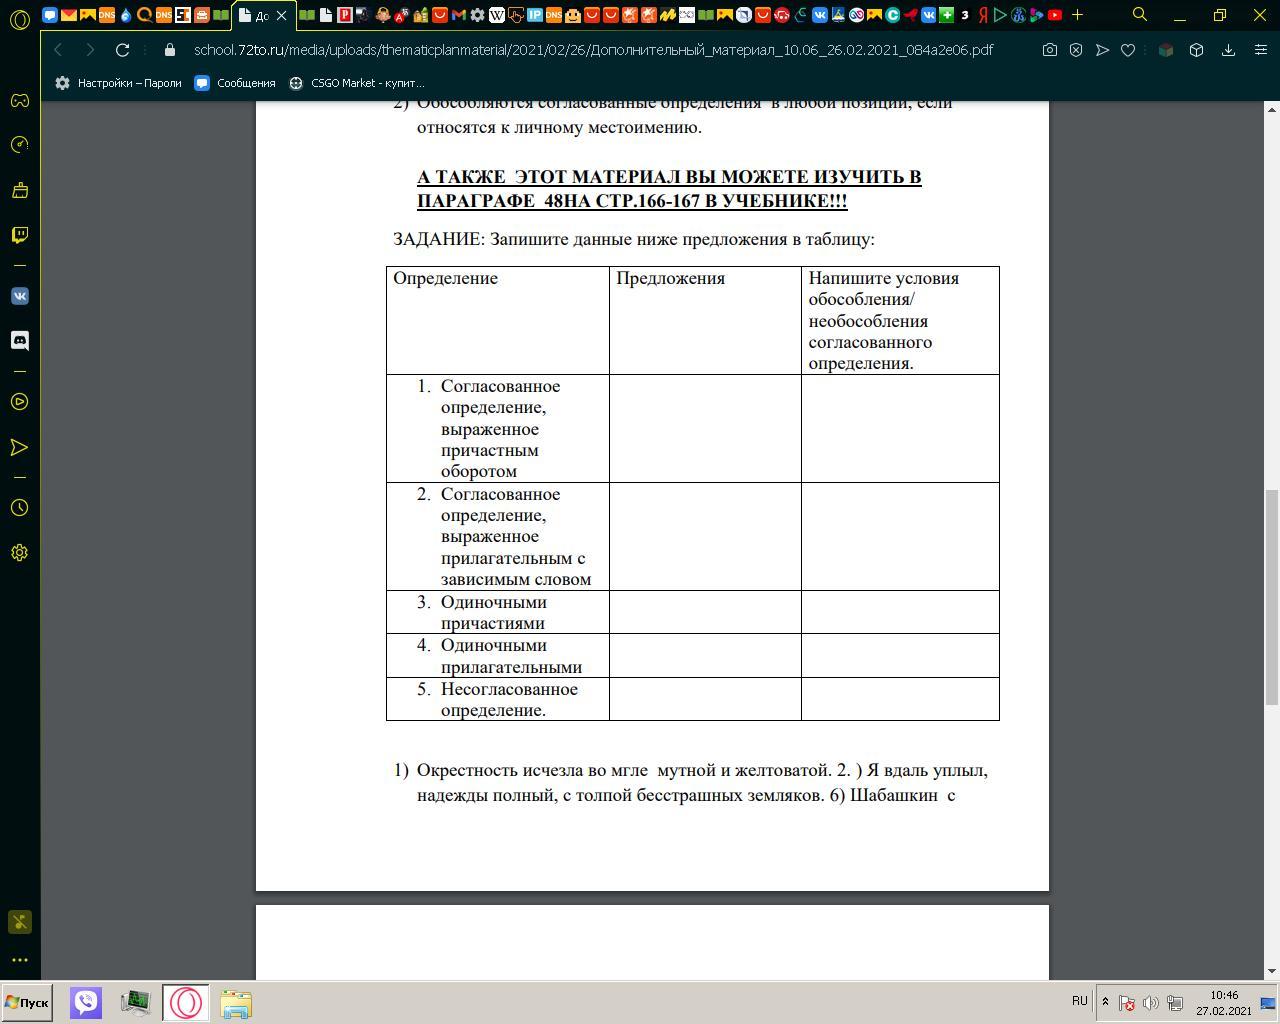
Task: Reload the current PDF page
Action: point(122,50)
